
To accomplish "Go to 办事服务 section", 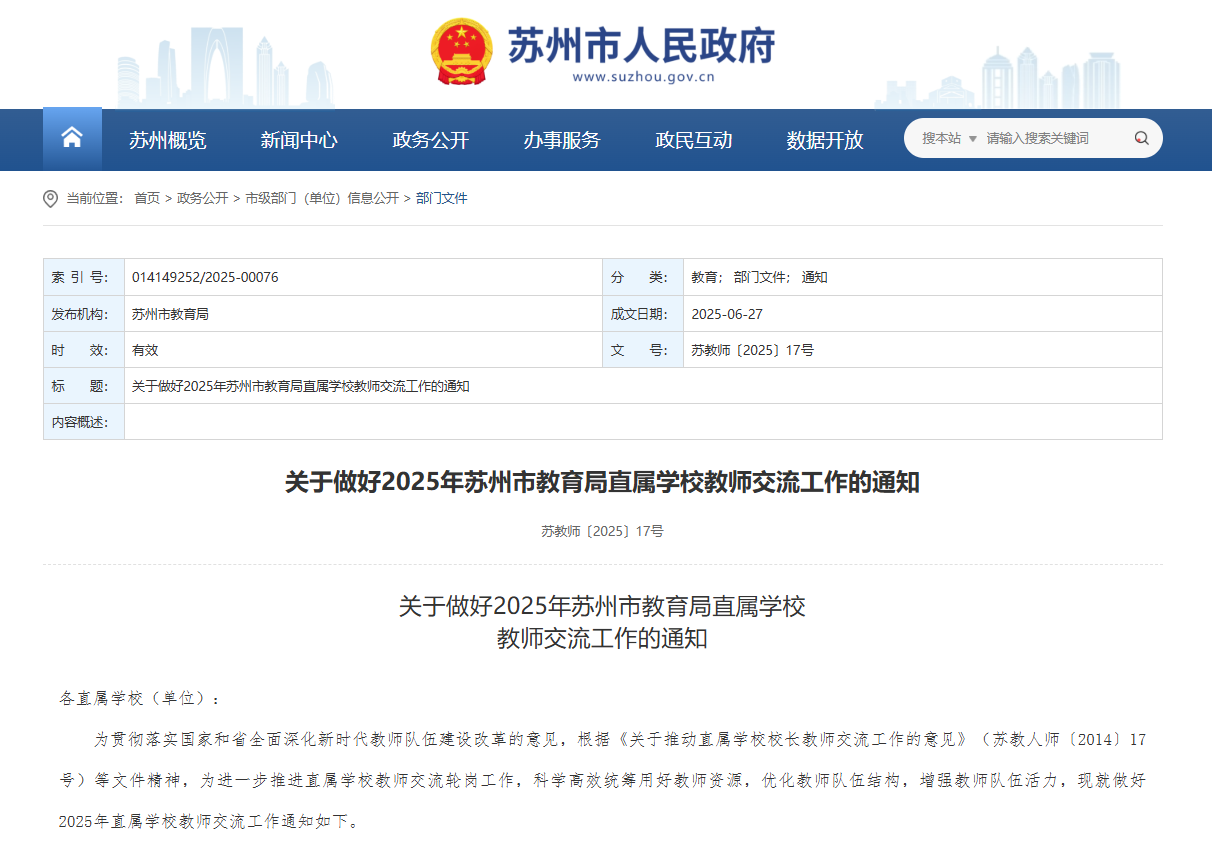I will pyautogui.click(x=561, y=140).
